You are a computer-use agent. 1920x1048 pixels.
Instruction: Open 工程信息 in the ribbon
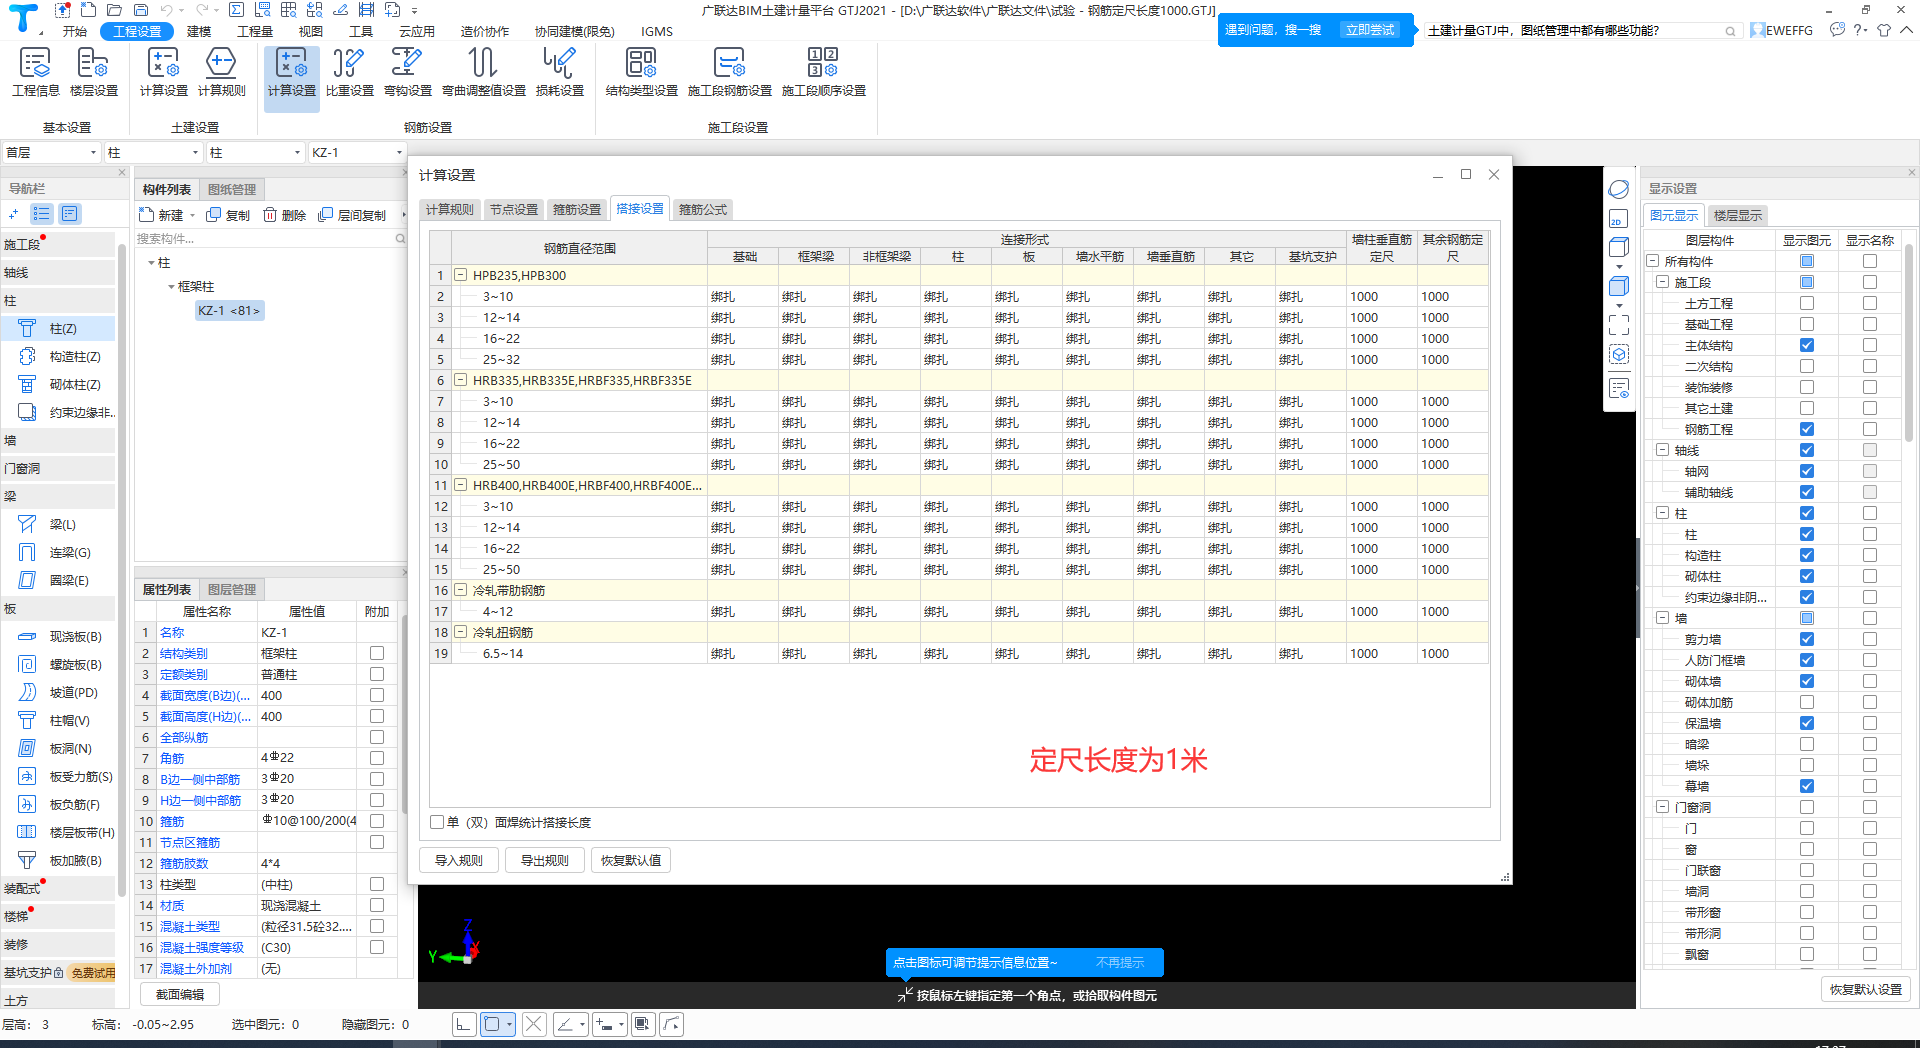click(36, 72)
